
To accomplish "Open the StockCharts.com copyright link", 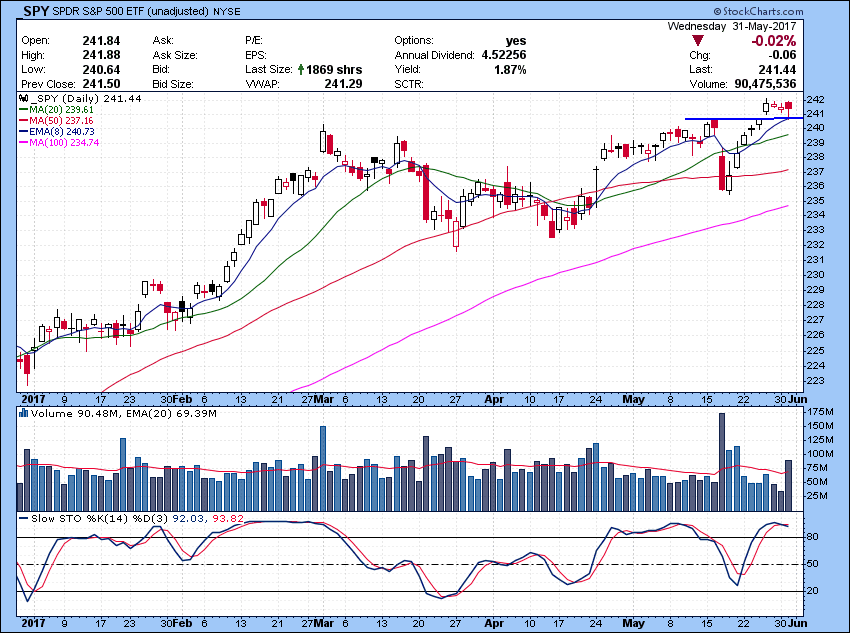I will tap(758, 11).
